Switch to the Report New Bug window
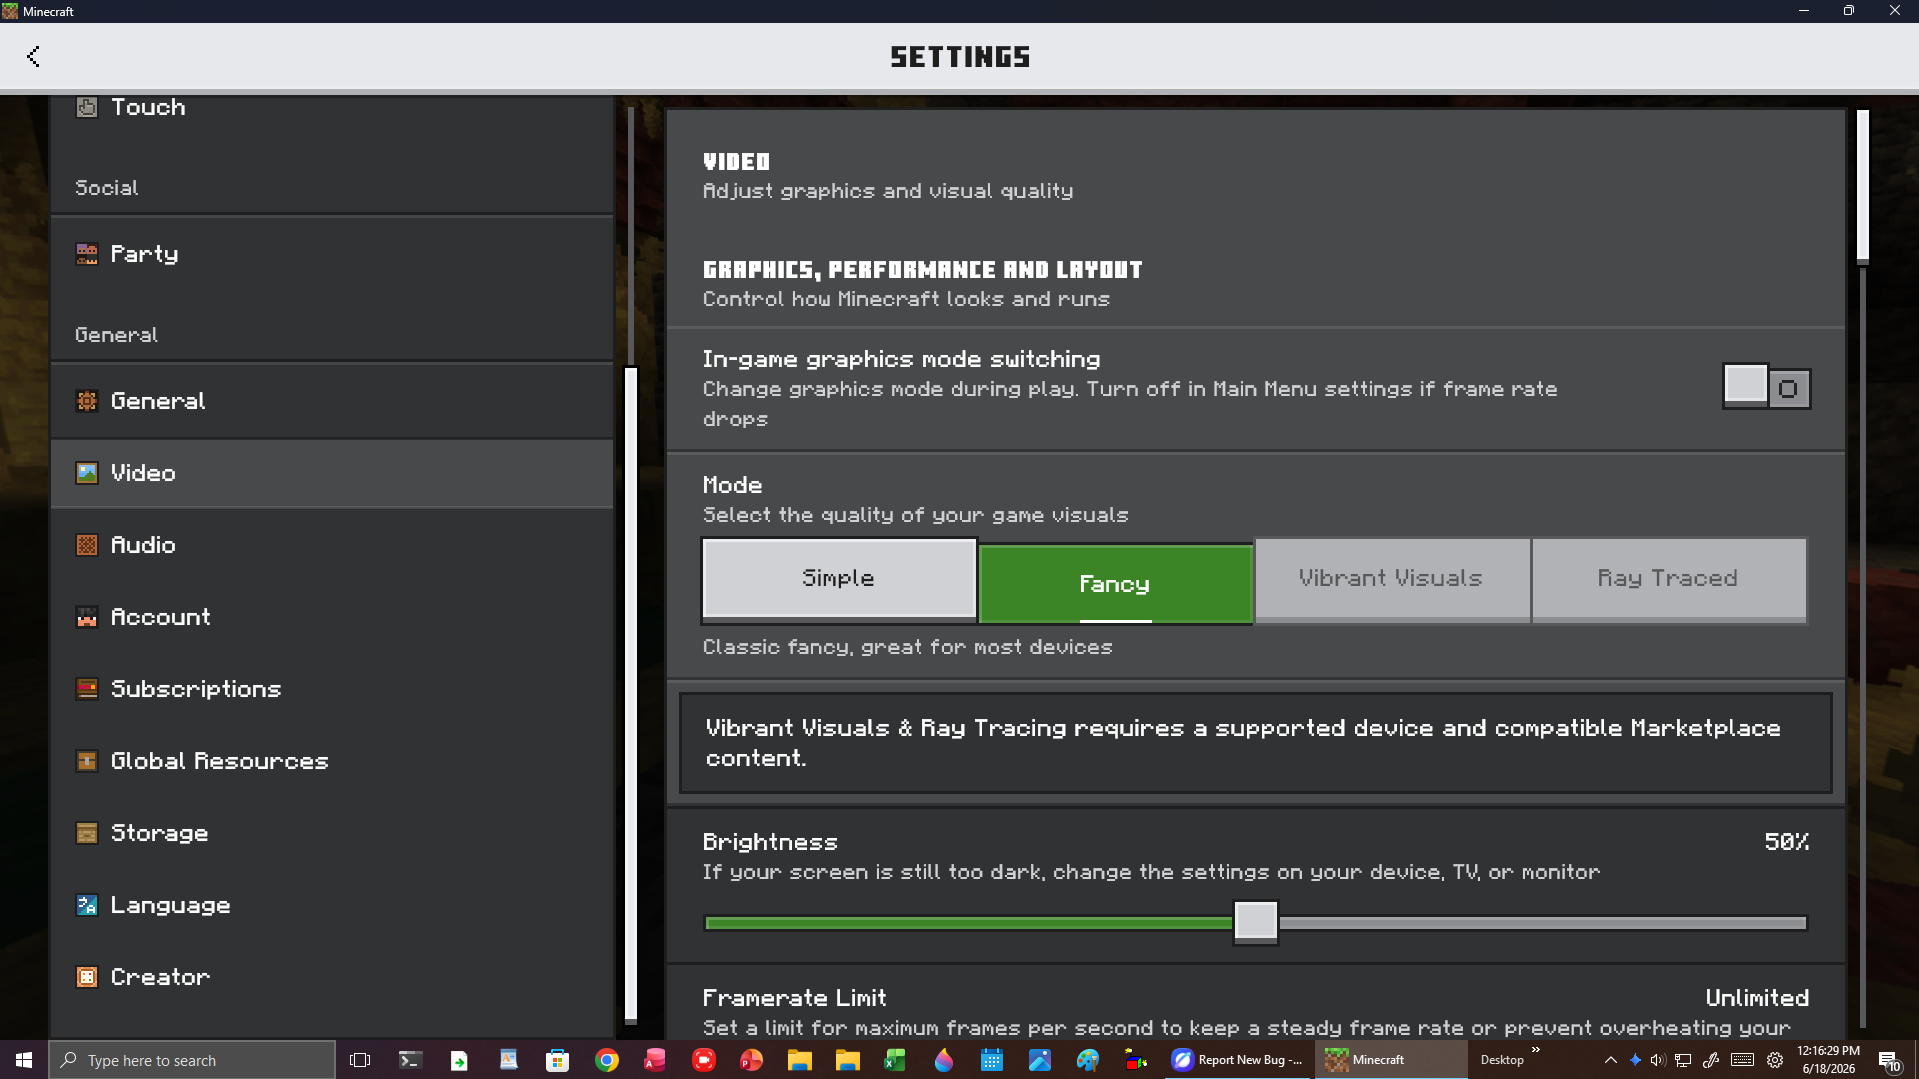The height and width of the screenshot is (1079, 1919). click(1238, 1060)
